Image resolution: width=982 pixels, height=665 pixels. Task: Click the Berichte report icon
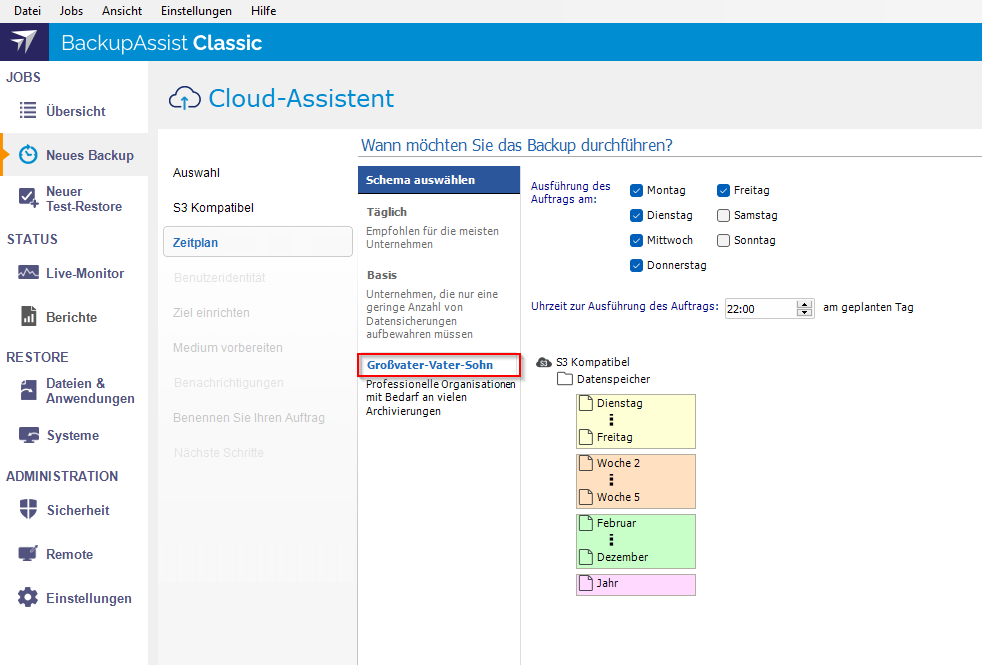[x=28, y=317]
